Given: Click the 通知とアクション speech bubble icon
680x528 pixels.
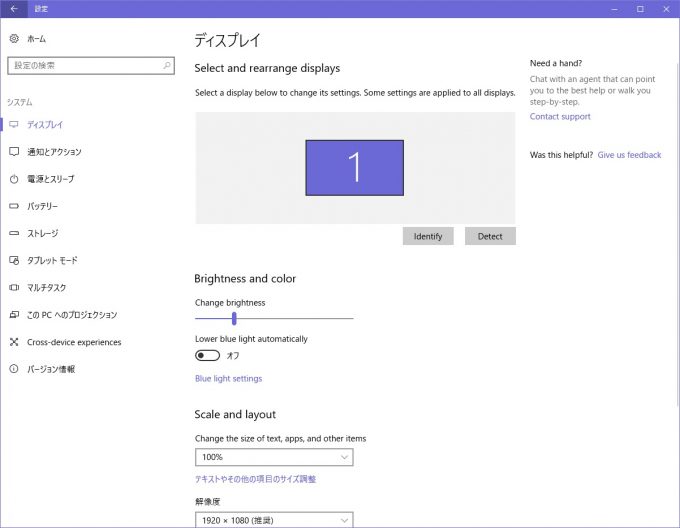Looking at the screenshot, I should [x=14, y=152].
